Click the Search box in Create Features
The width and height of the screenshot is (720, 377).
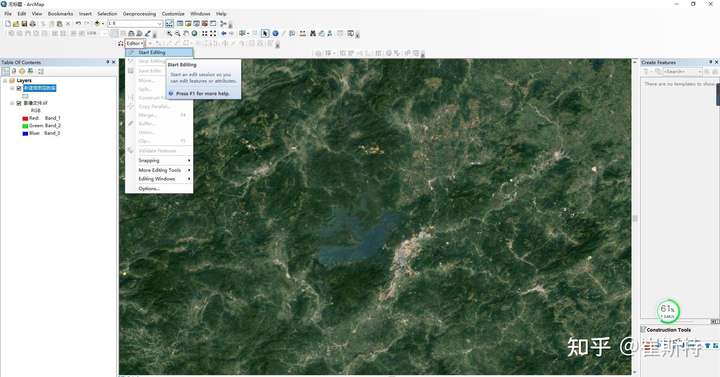pyautogui.click(x=683, y=72)
